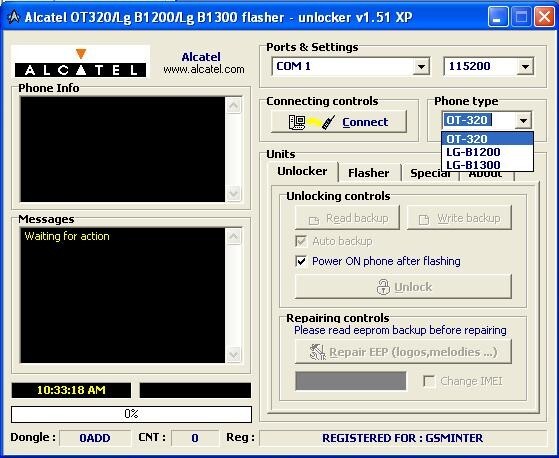Select LG-B1200 from phone type list
The image size is (559, 458).
487,152
